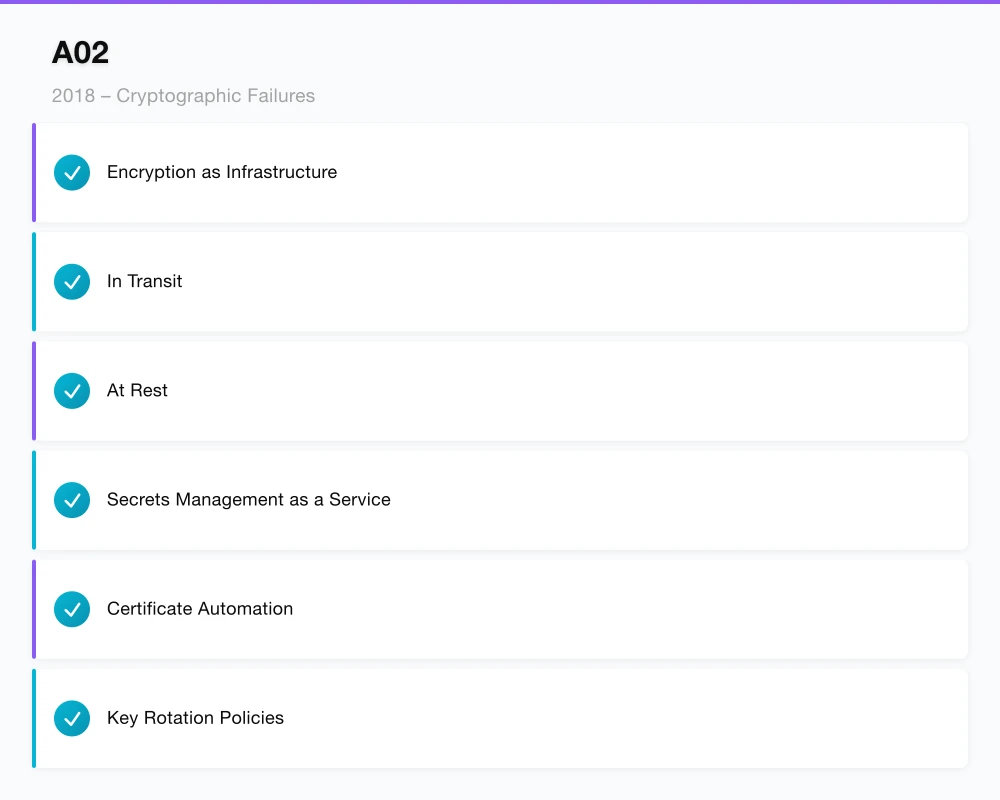Click purple accent stripe on Encryption as Infrastructure card
Screen dimensions: 1000x800
click(x=34, y=173)
